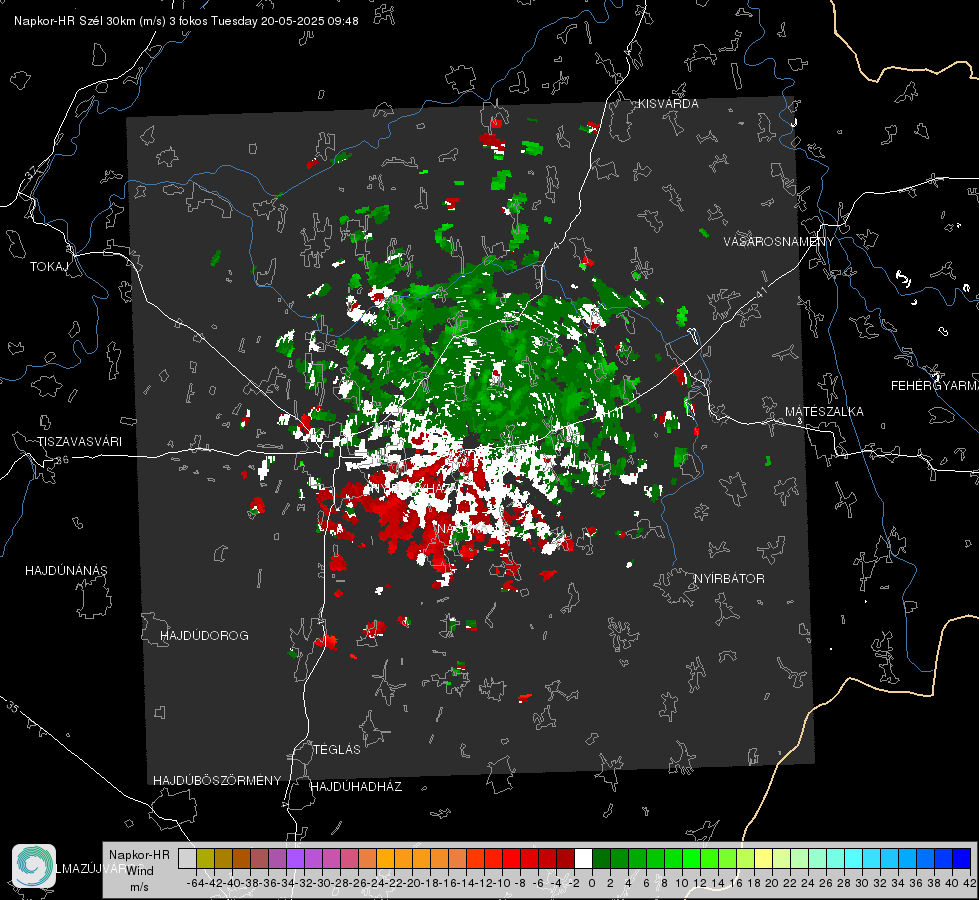Image resolution: width=979 pixels, height=900 pixels.
Task: Select the HAJDÚDOROG city label
Action: pyautogui.click(x=204, y=635)
